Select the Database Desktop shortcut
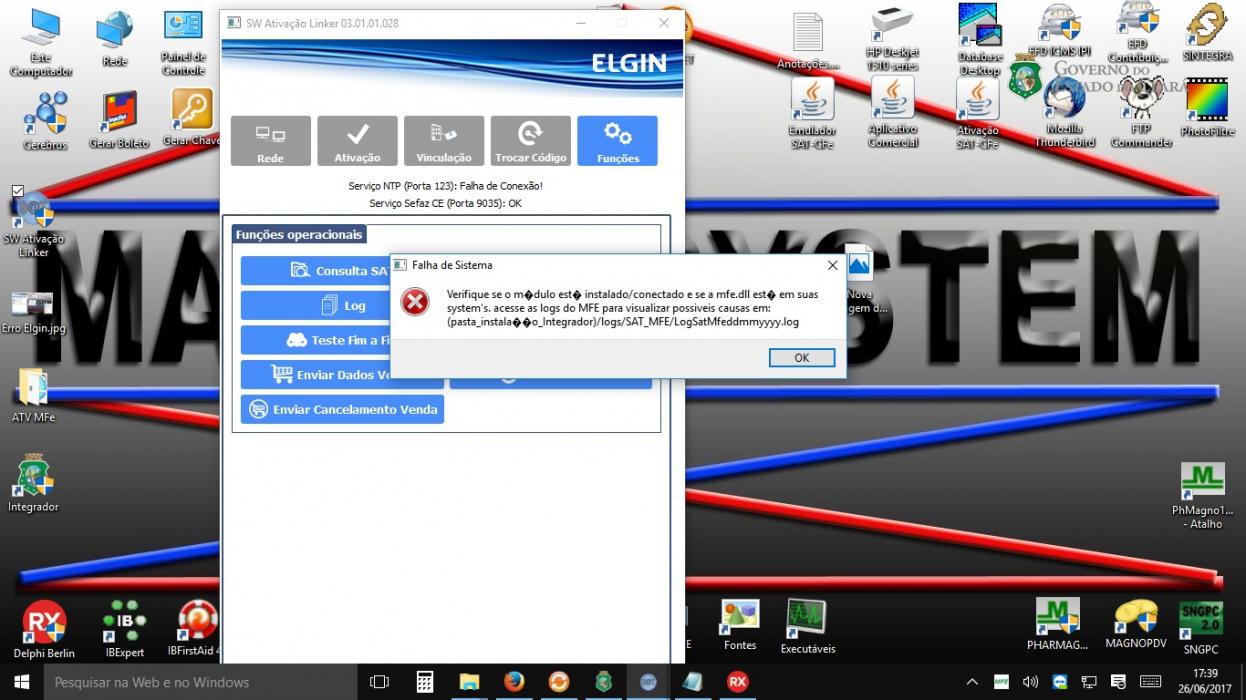 click(979, 40)
